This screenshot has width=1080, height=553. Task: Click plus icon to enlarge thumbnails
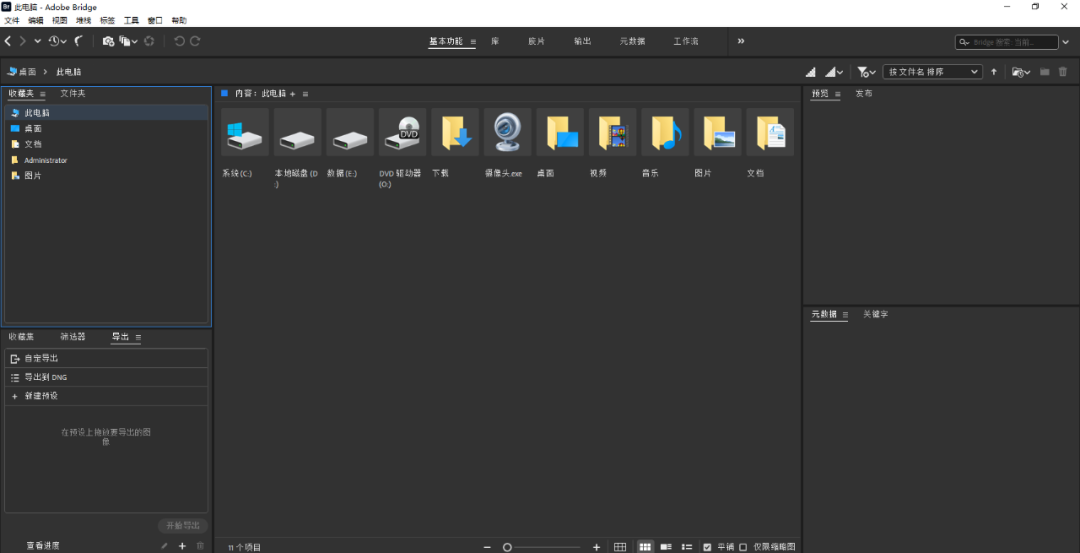click(597, 547)
